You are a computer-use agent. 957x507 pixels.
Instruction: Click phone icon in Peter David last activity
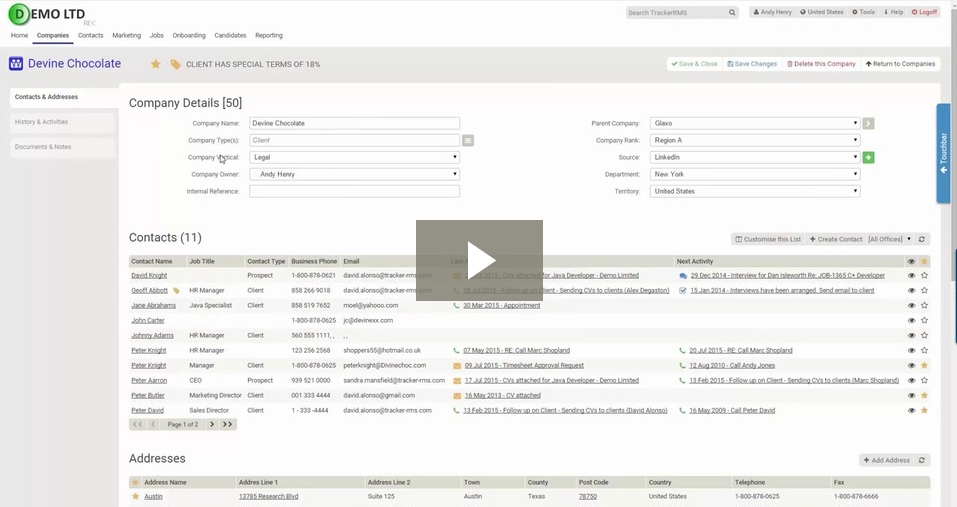click(x=456, y=411)
